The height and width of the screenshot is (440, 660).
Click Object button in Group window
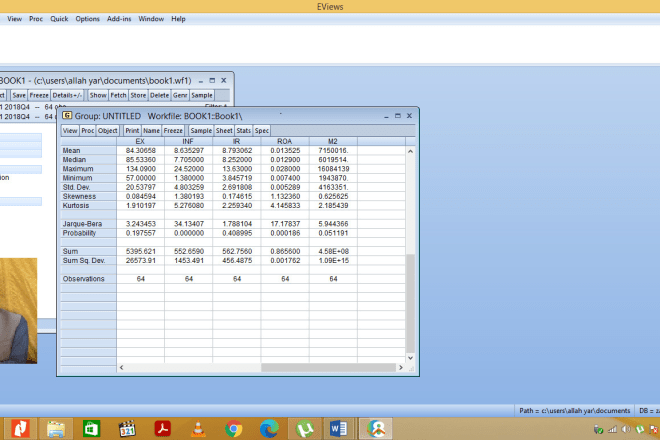(108, 131)
